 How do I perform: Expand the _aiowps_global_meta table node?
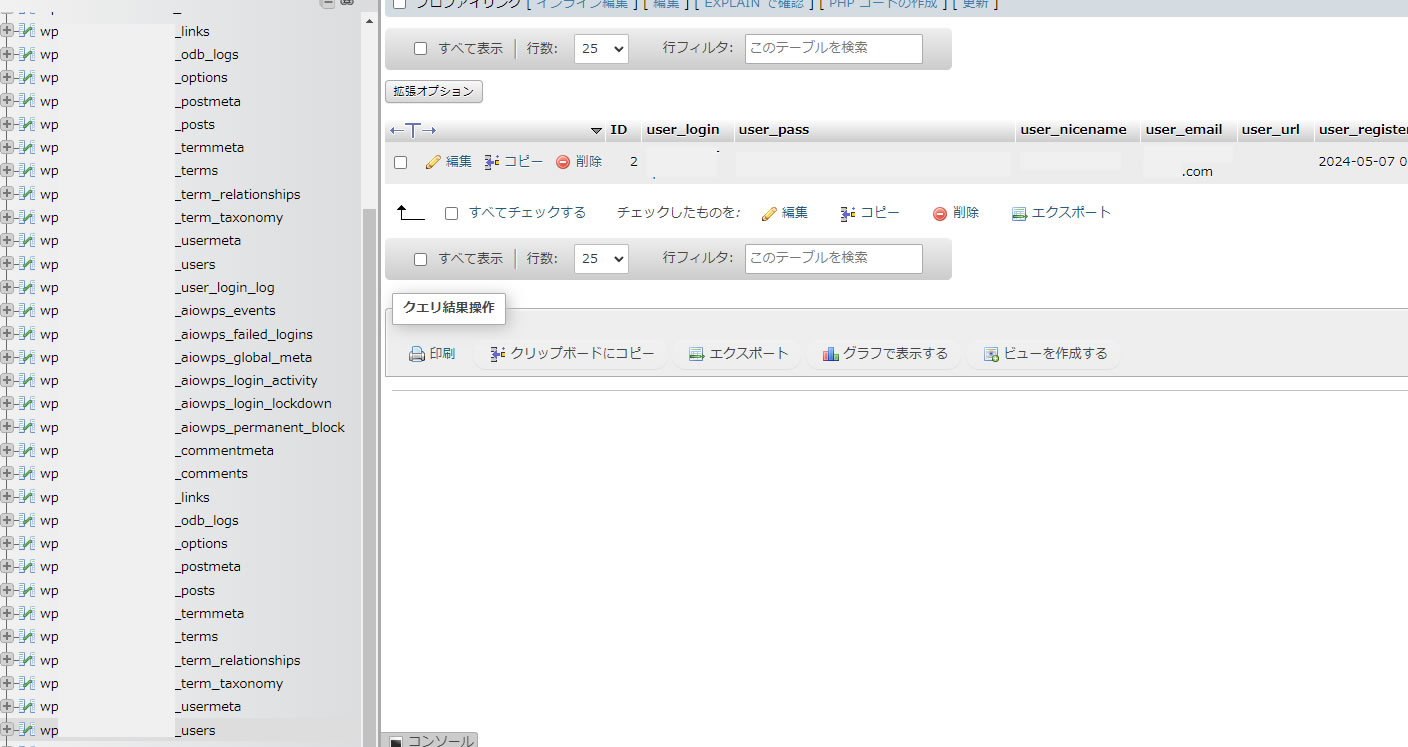click(x=7, y=357)
